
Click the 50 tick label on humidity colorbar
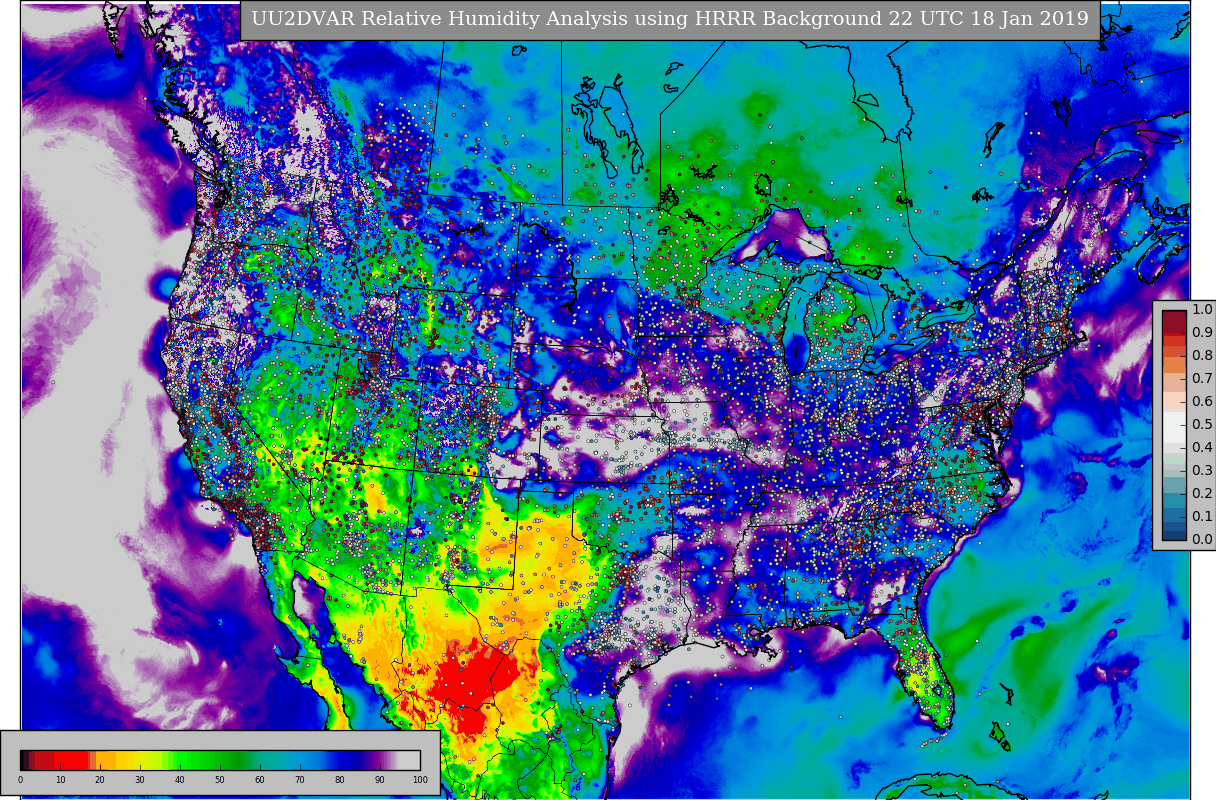(220, 780)
